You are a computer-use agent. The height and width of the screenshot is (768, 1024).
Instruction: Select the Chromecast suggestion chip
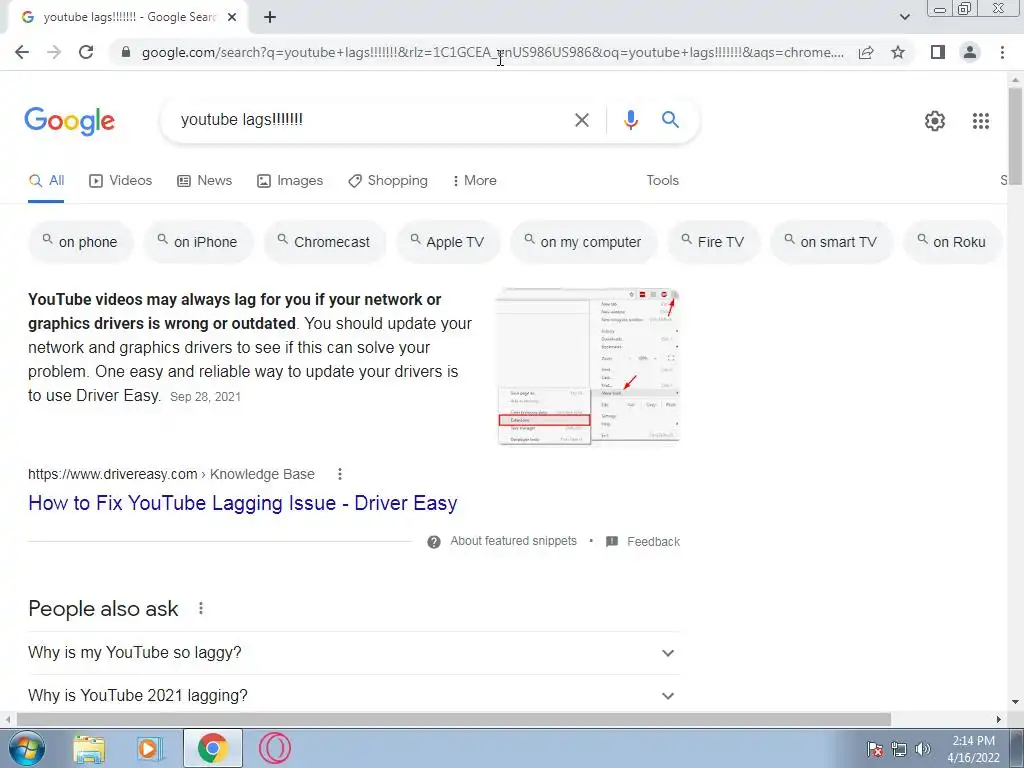325,242
